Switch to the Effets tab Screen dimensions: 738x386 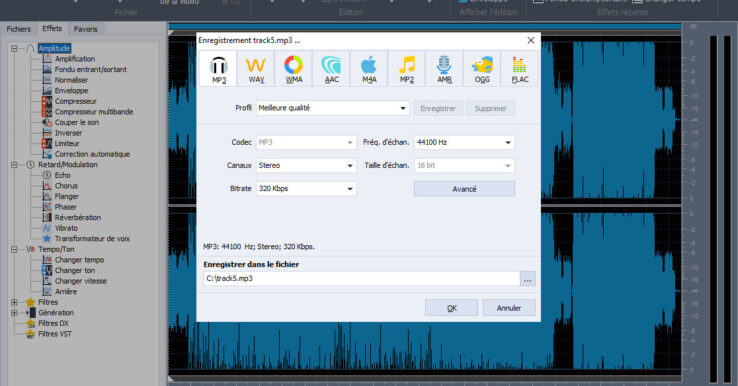(x=52, y=28)
